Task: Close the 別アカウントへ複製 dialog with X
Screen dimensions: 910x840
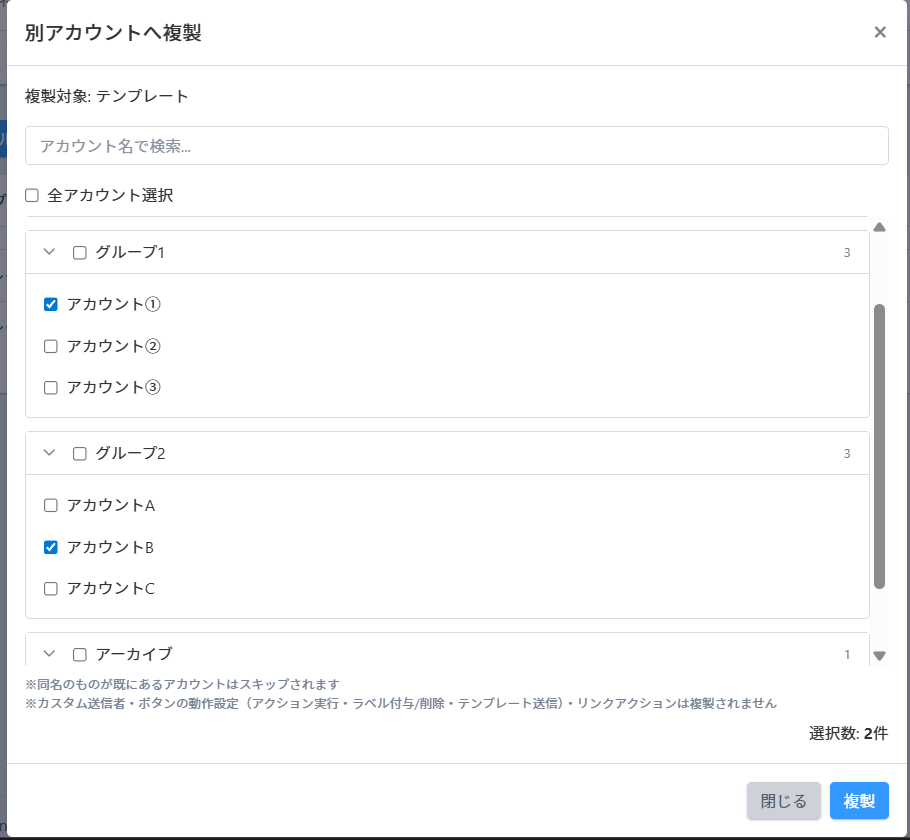Action: pyautogui.click(x=880, y=32)
